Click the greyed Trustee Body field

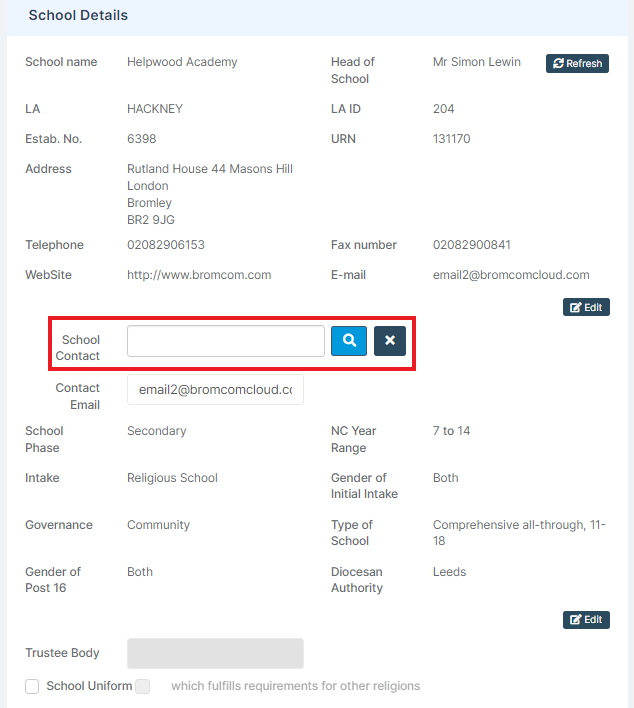(x=215, y=653)
